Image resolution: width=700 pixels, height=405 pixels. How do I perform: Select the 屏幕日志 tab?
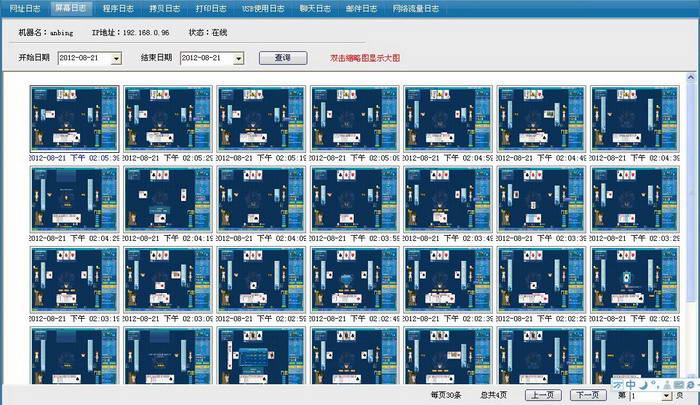coord(70,8)
